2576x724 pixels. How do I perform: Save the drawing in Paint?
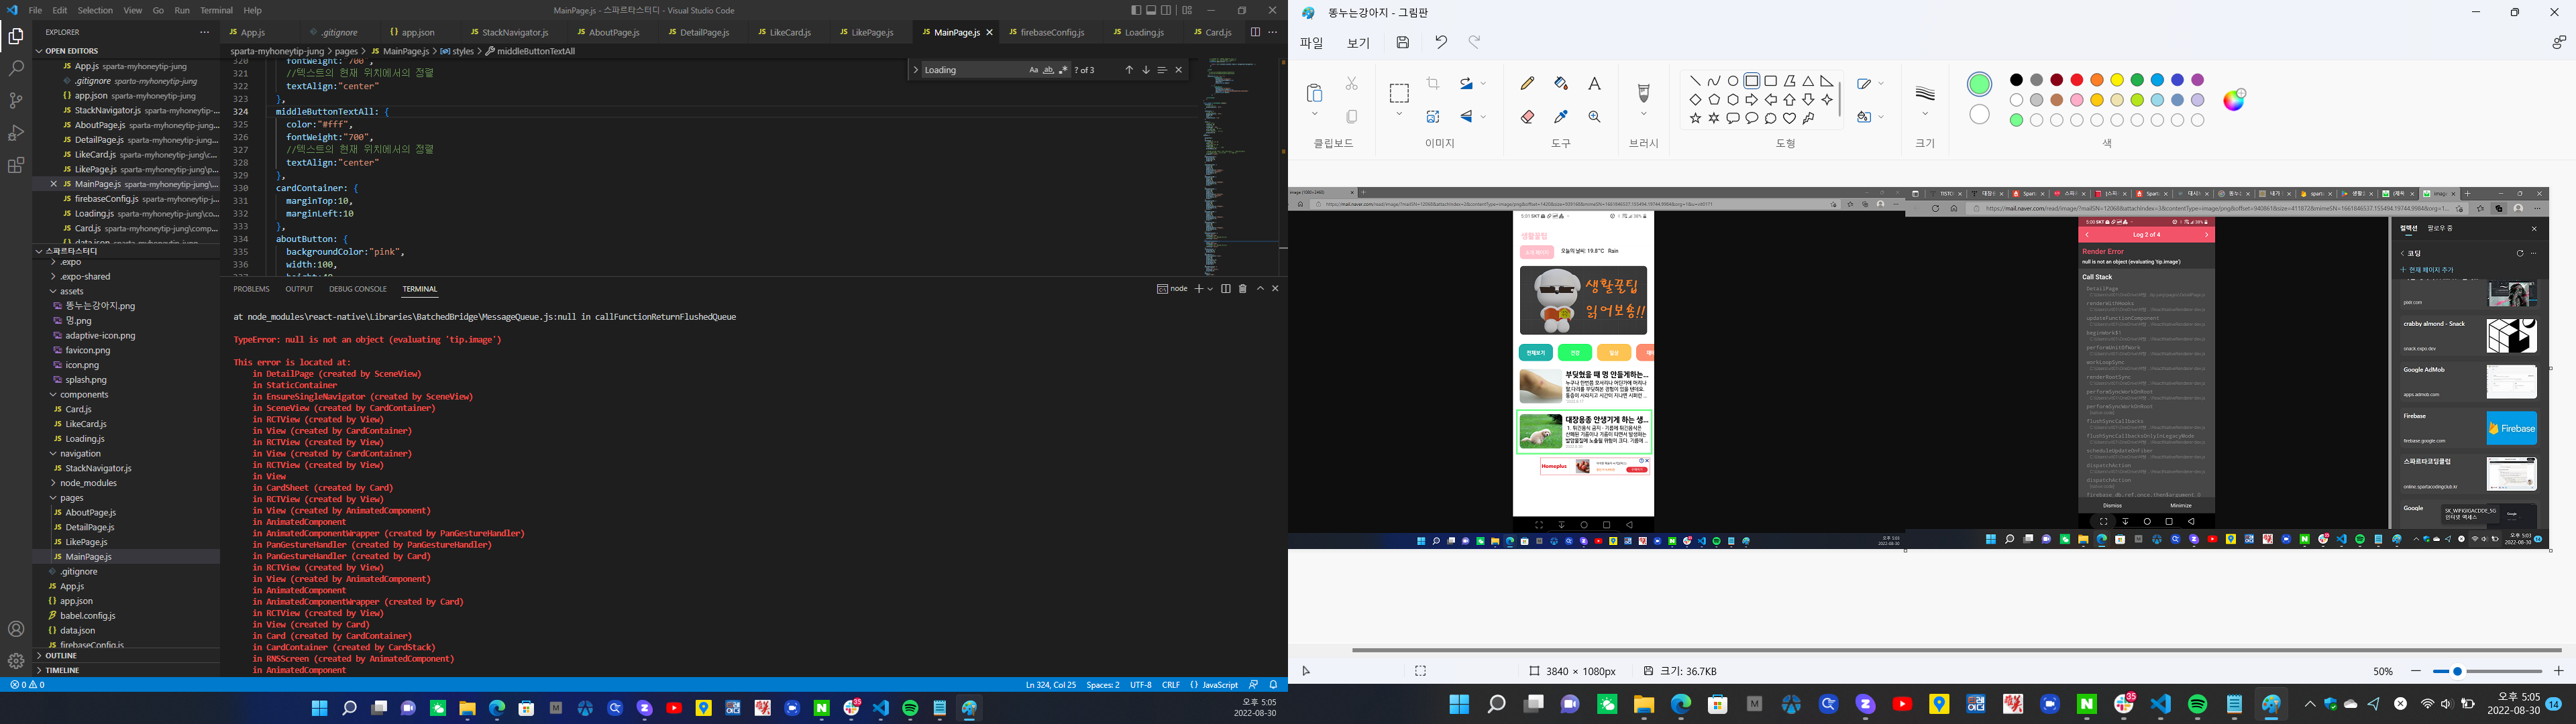click(1403, 42)
